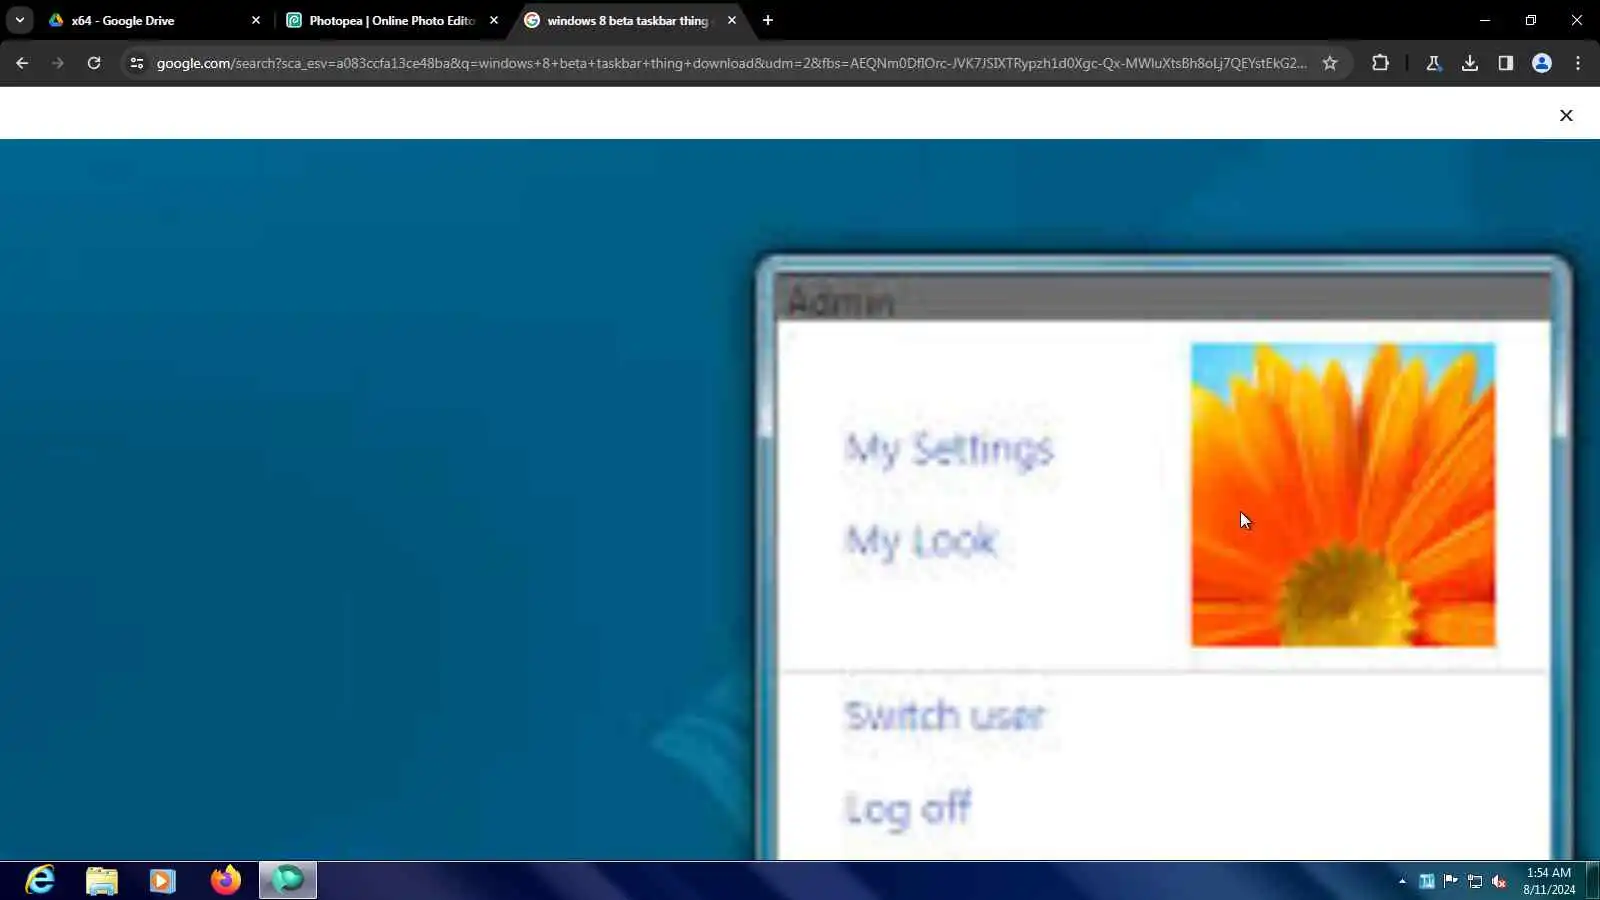Image resolution: width=1600 pixels, height=900 pixels.
Task: Click the Show desktop strip
Action: tap(1593, 880)
